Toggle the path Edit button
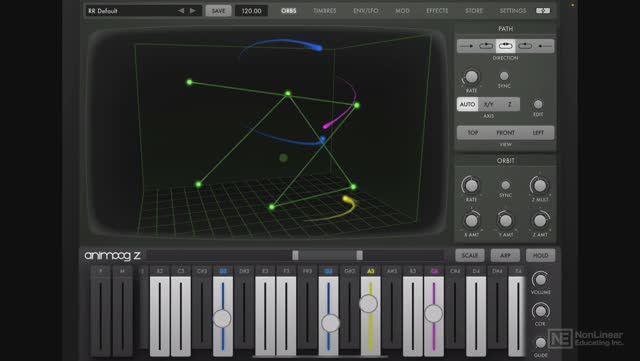Screen dimensions: 640x361 538,104
